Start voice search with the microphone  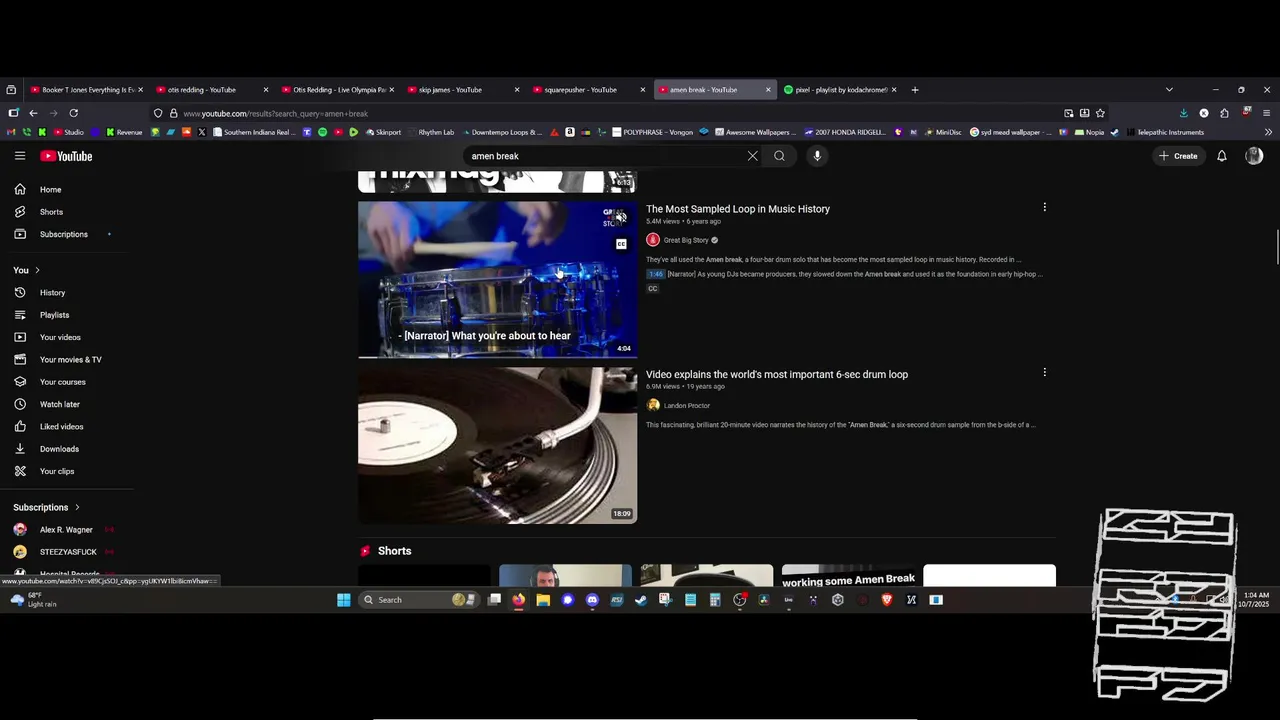coord(817,156)
